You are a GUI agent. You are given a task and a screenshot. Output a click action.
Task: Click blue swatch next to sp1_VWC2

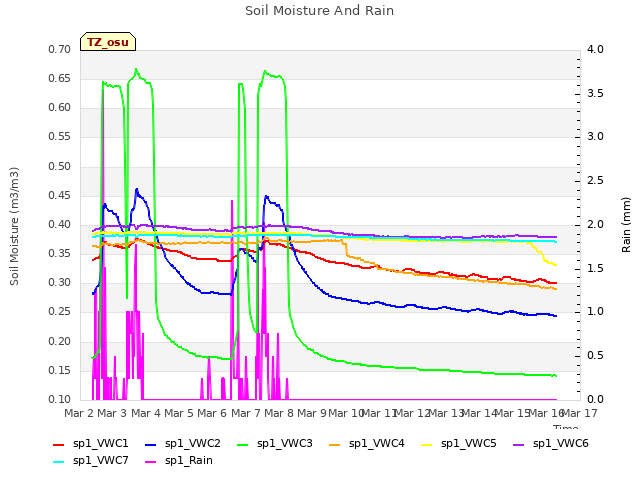coord(151,444)
